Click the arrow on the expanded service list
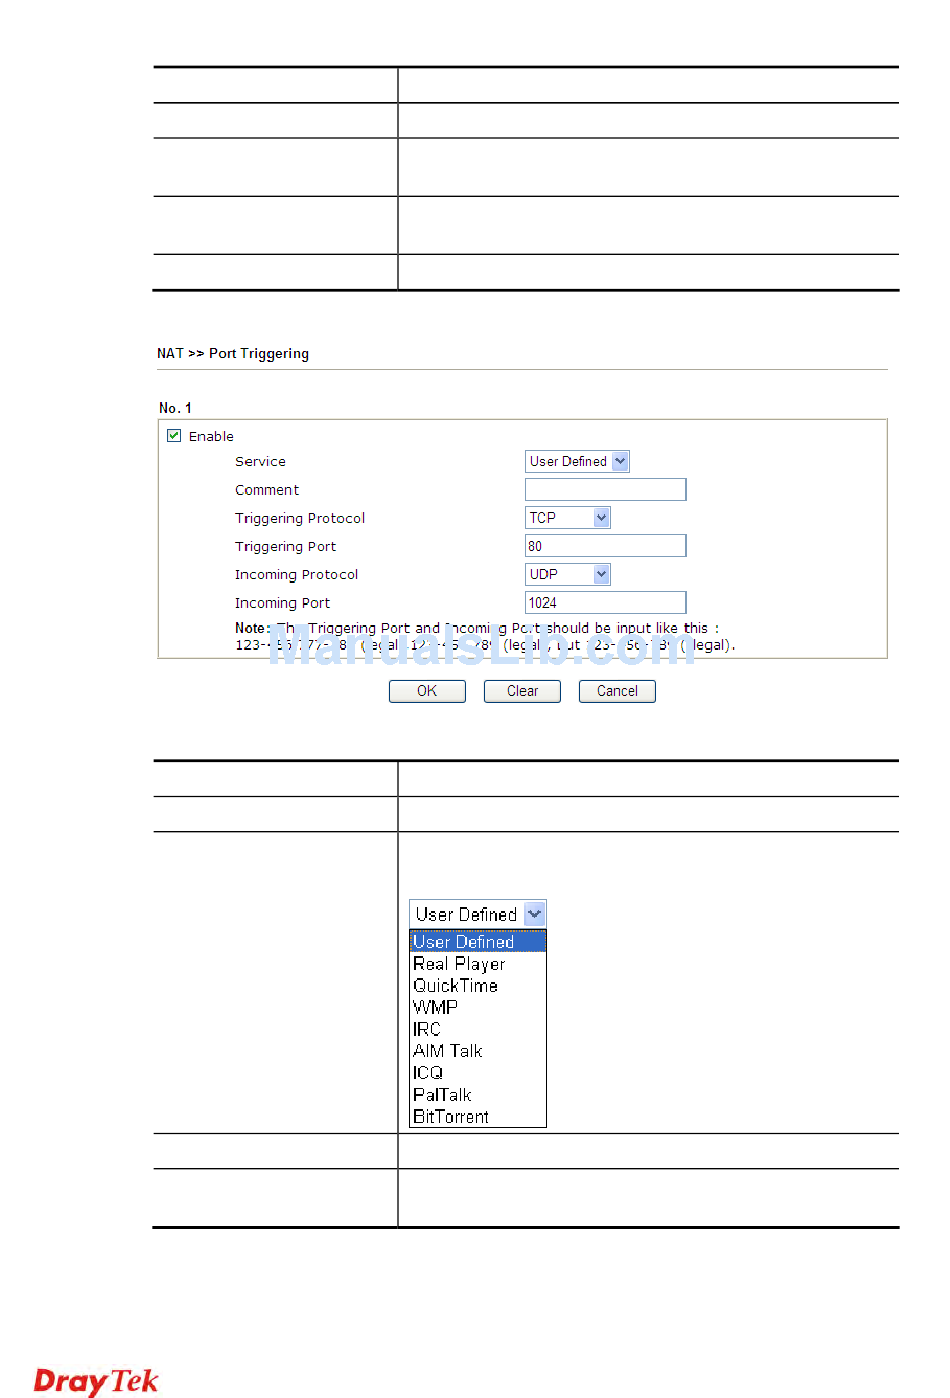This screenshot has height=1398, width=950. (535, 914)
